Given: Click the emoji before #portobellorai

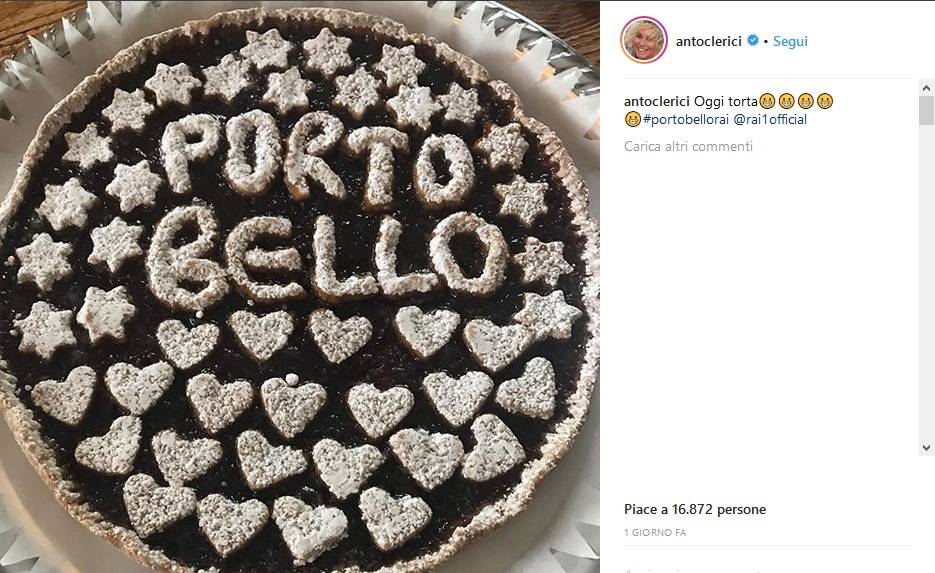Looking at the screenshot, I should [632, 119].
